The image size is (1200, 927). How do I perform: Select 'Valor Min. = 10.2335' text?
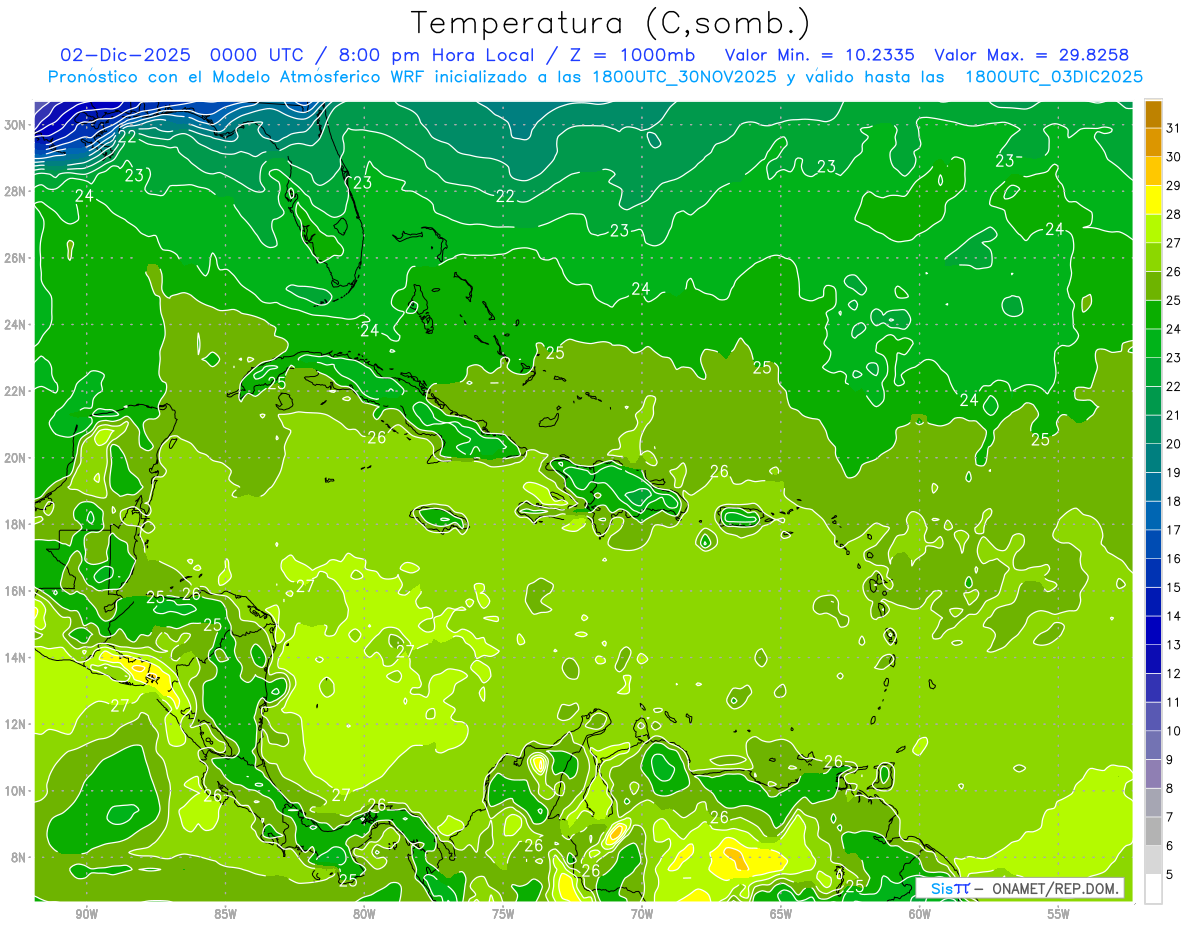coord(818,55)
